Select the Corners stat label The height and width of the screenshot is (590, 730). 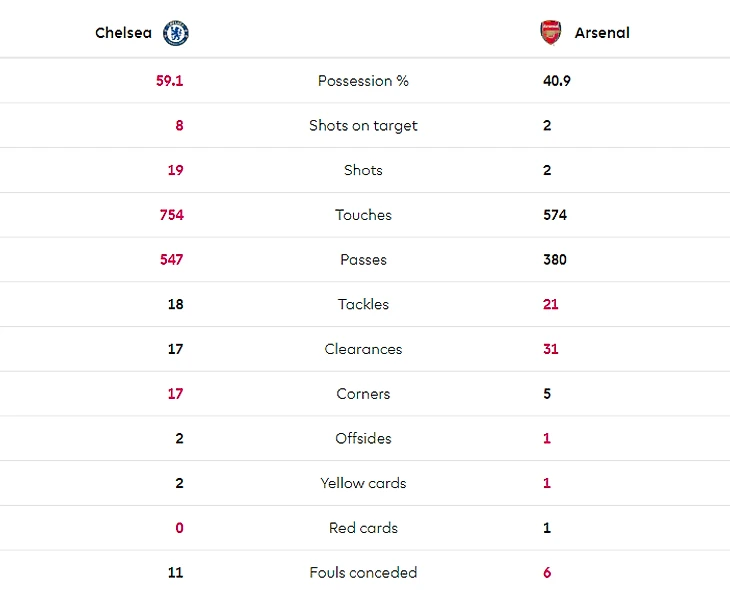(363, 394)
